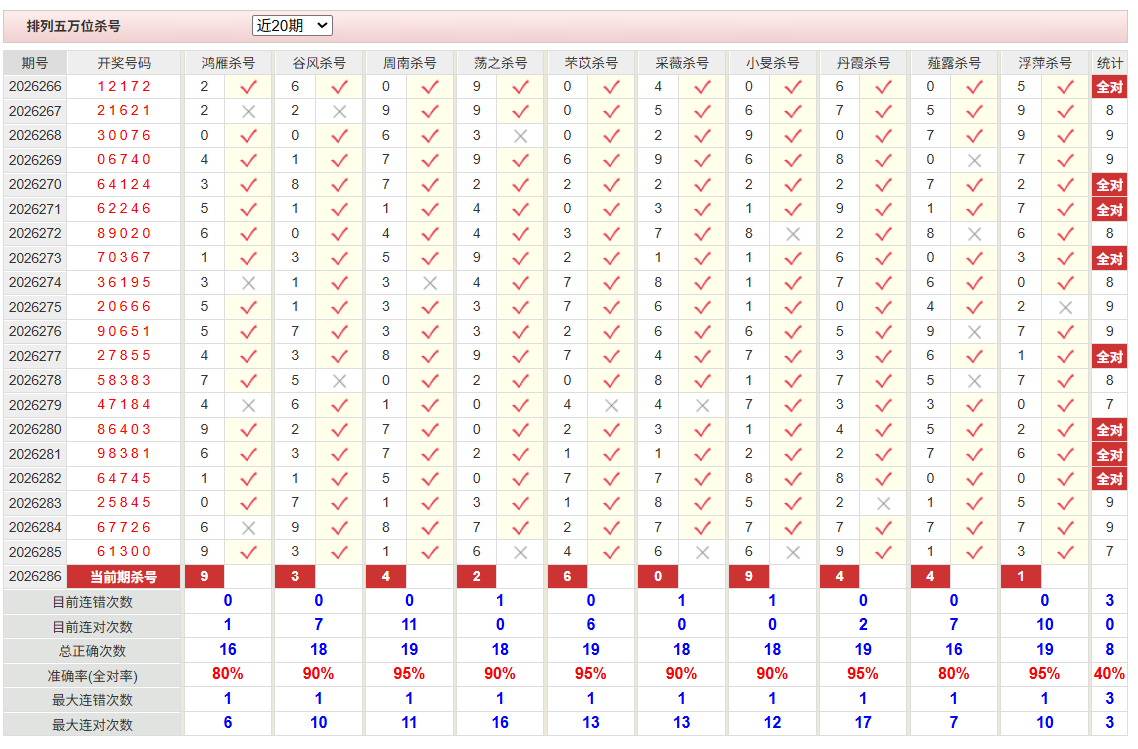Image resolution: width=1138 pixels, height=749 pixels.
Task: Click the 荡之 cross mark in row 2026268
Action: [520, 136]
